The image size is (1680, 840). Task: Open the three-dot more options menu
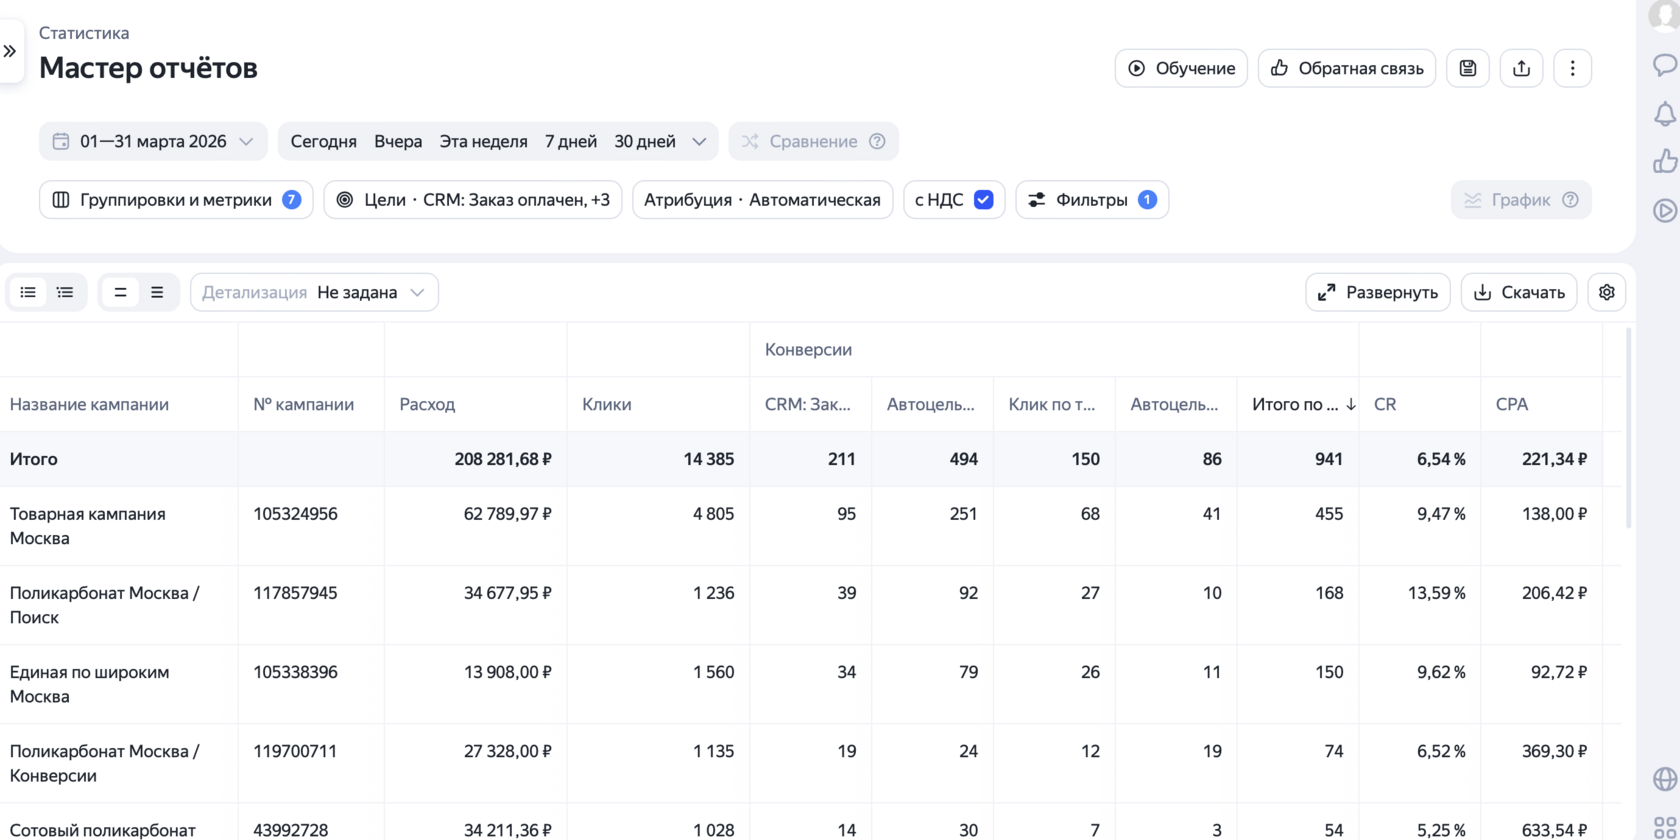(1572, 68)
